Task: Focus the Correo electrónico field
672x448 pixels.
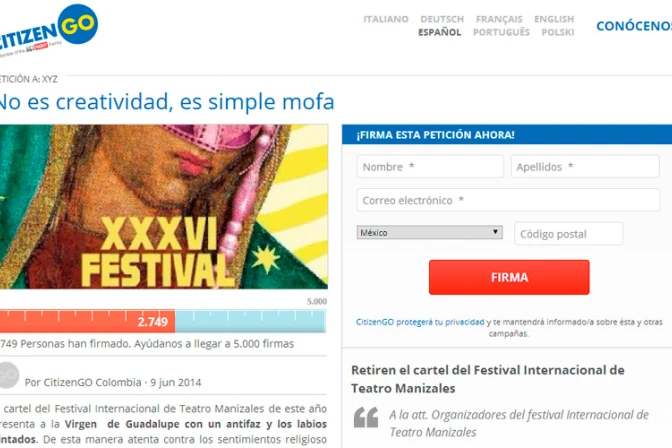Action: (x=508, y=200)
